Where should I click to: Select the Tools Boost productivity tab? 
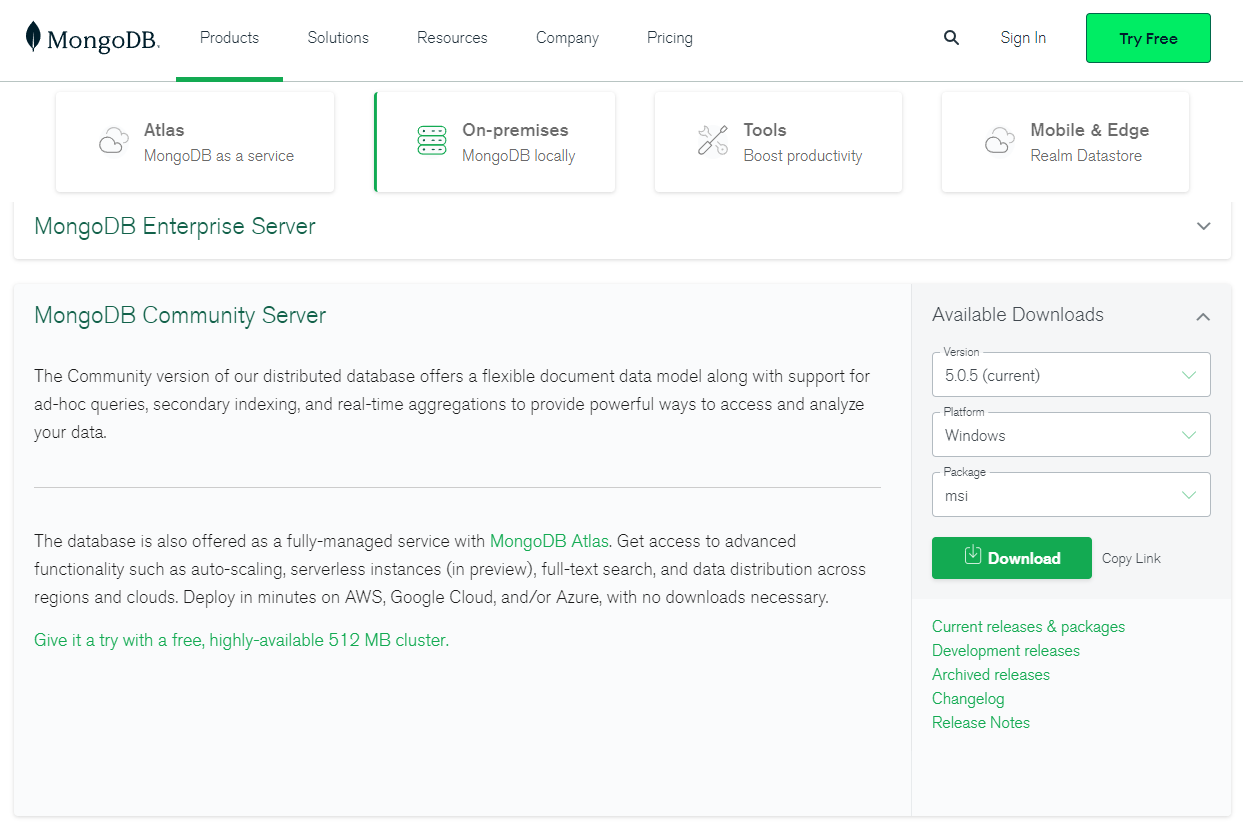point(778,142)
